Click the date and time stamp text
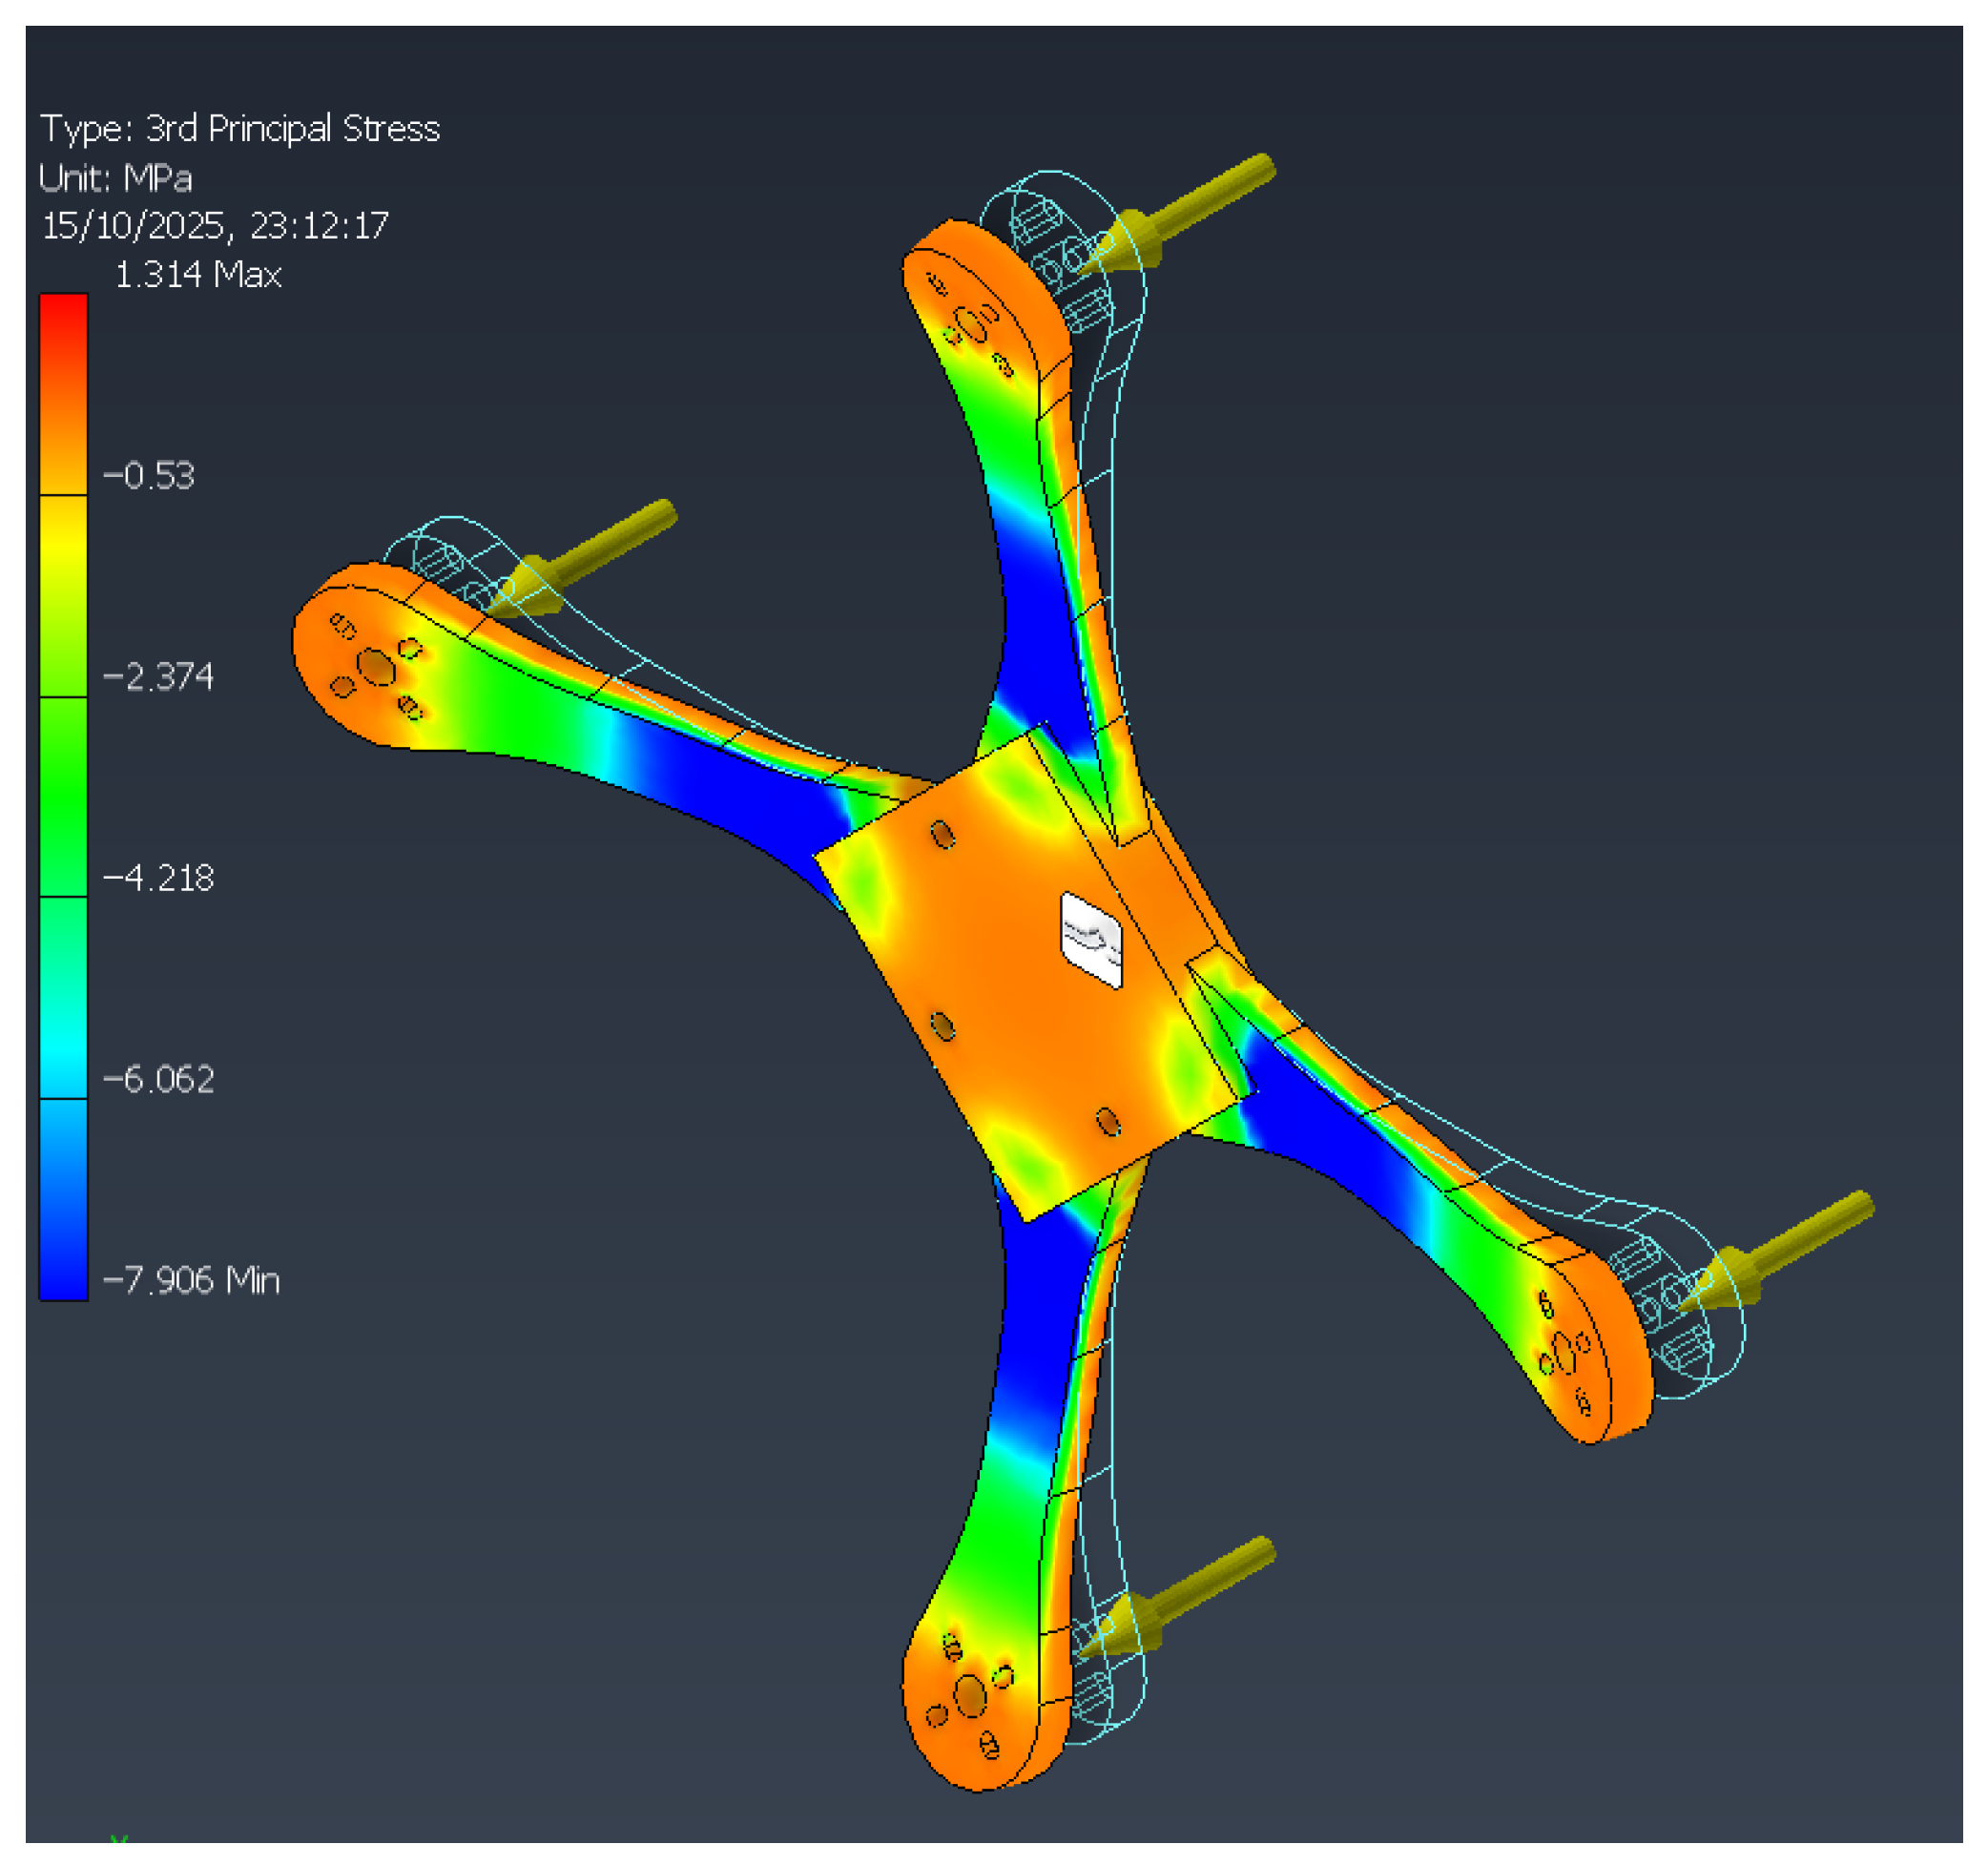This screenshot has height=1865, width=1988. point(215,225)
